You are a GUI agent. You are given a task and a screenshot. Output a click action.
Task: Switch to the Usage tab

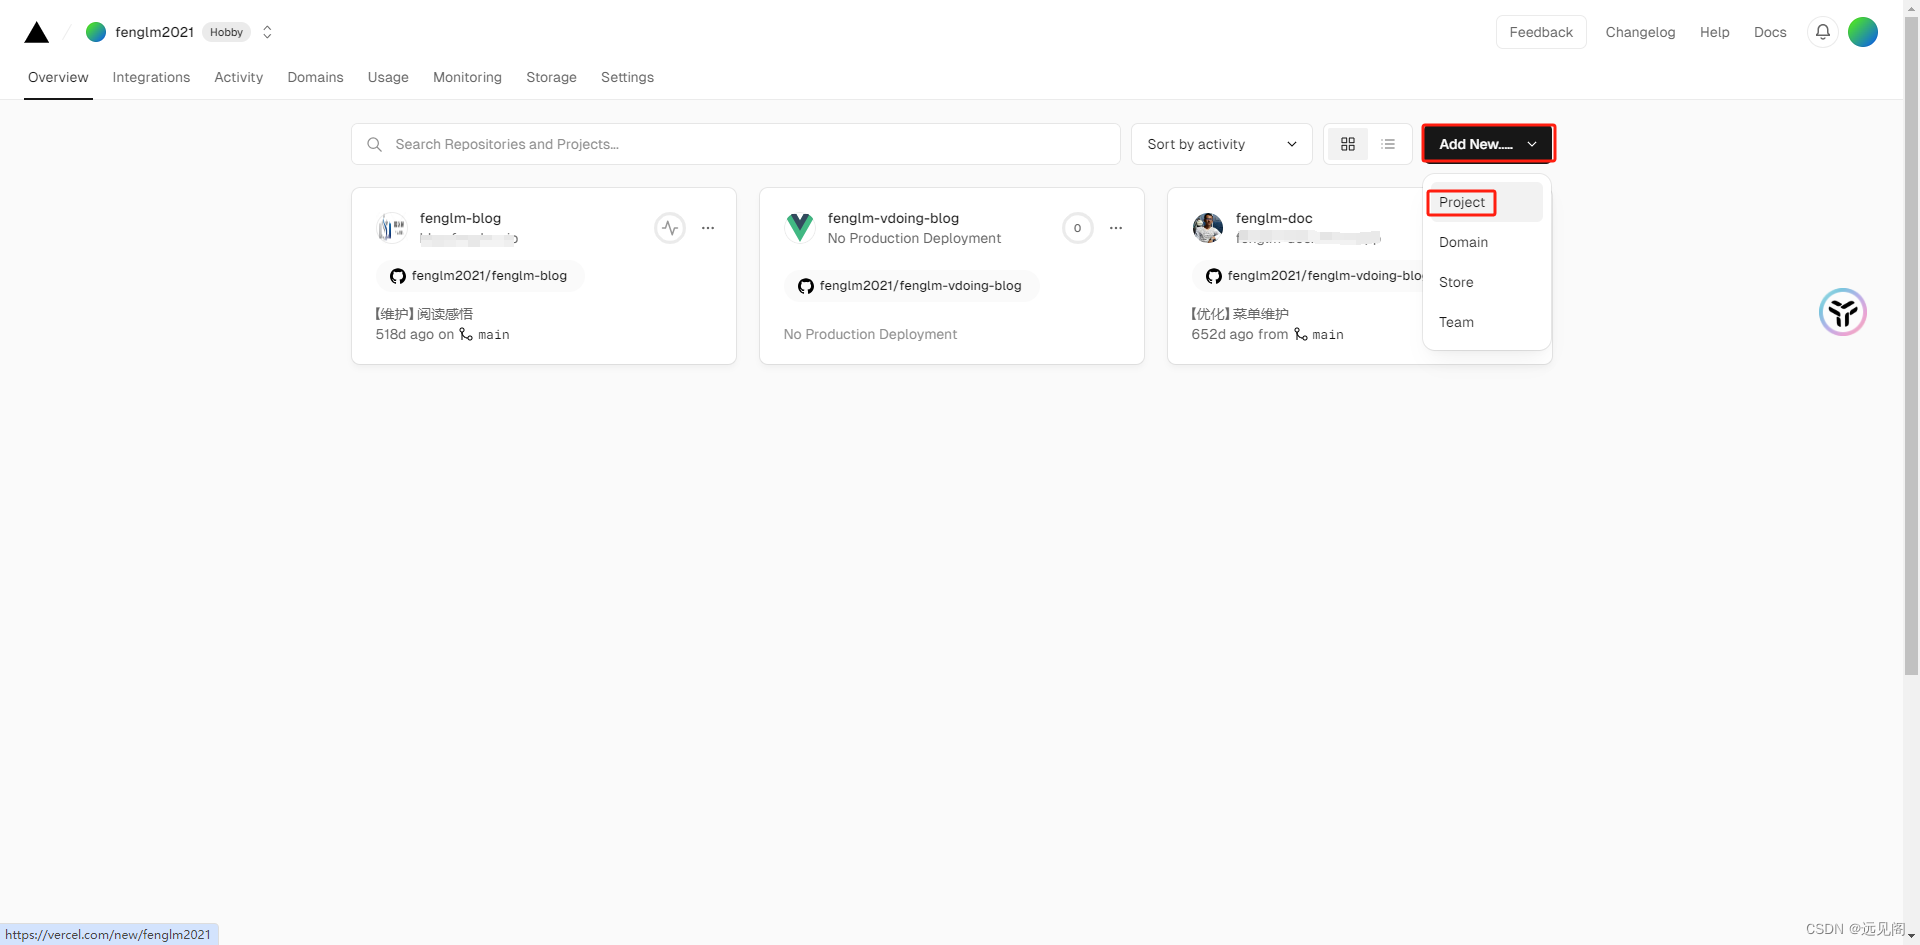pyautogui.click(x=388, y=77)
